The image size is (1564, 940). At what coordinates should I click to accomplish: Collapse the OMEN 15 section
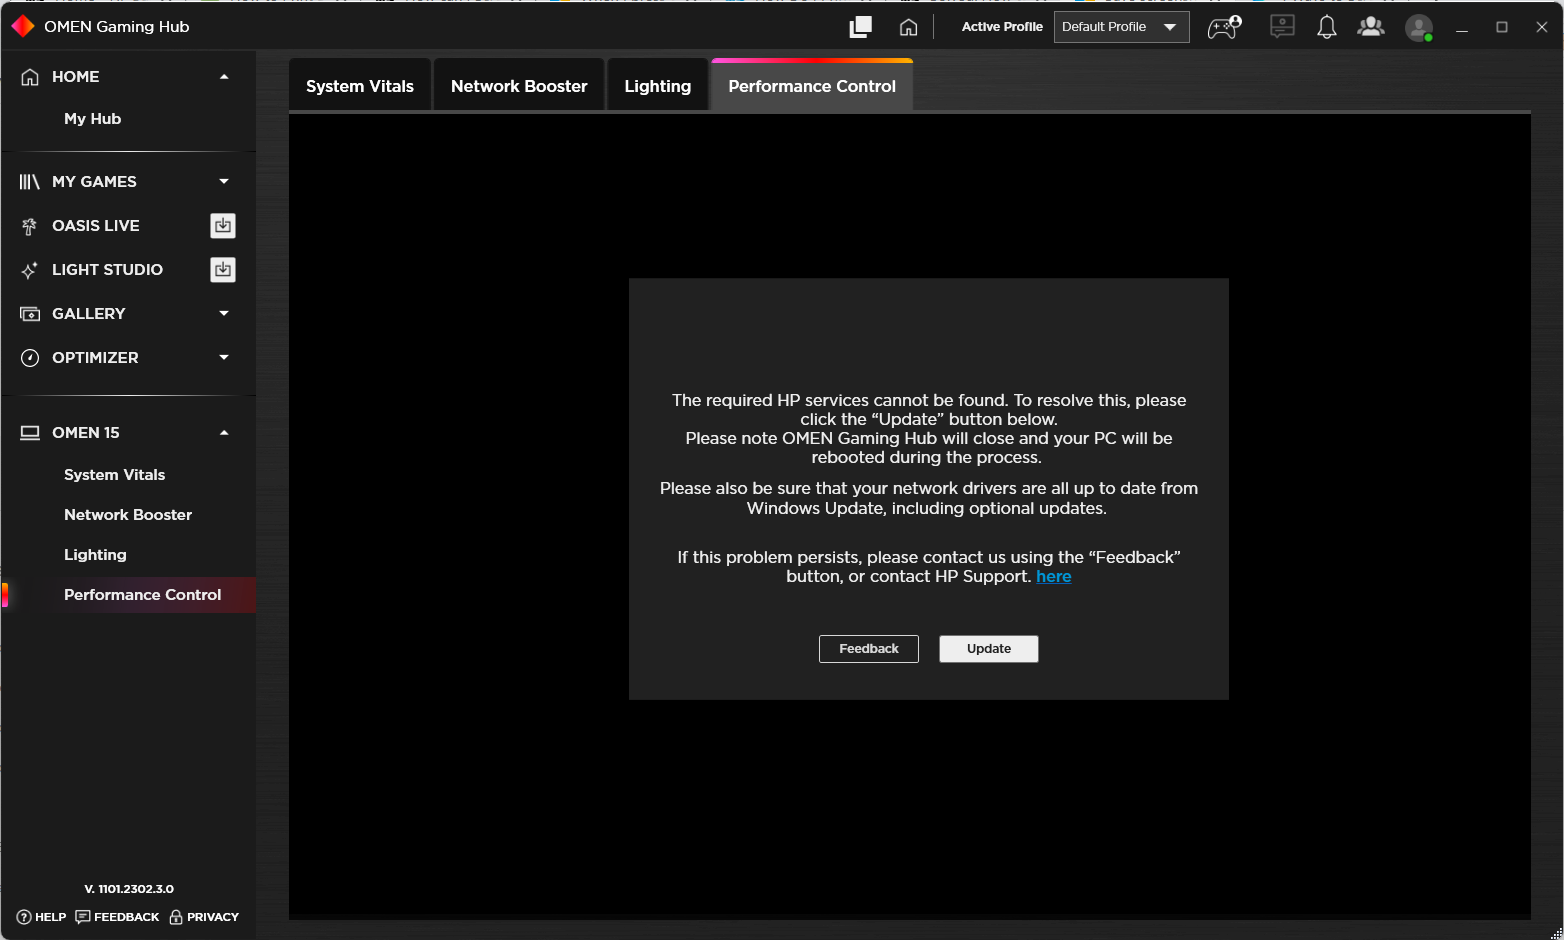[x=224, y=432]
